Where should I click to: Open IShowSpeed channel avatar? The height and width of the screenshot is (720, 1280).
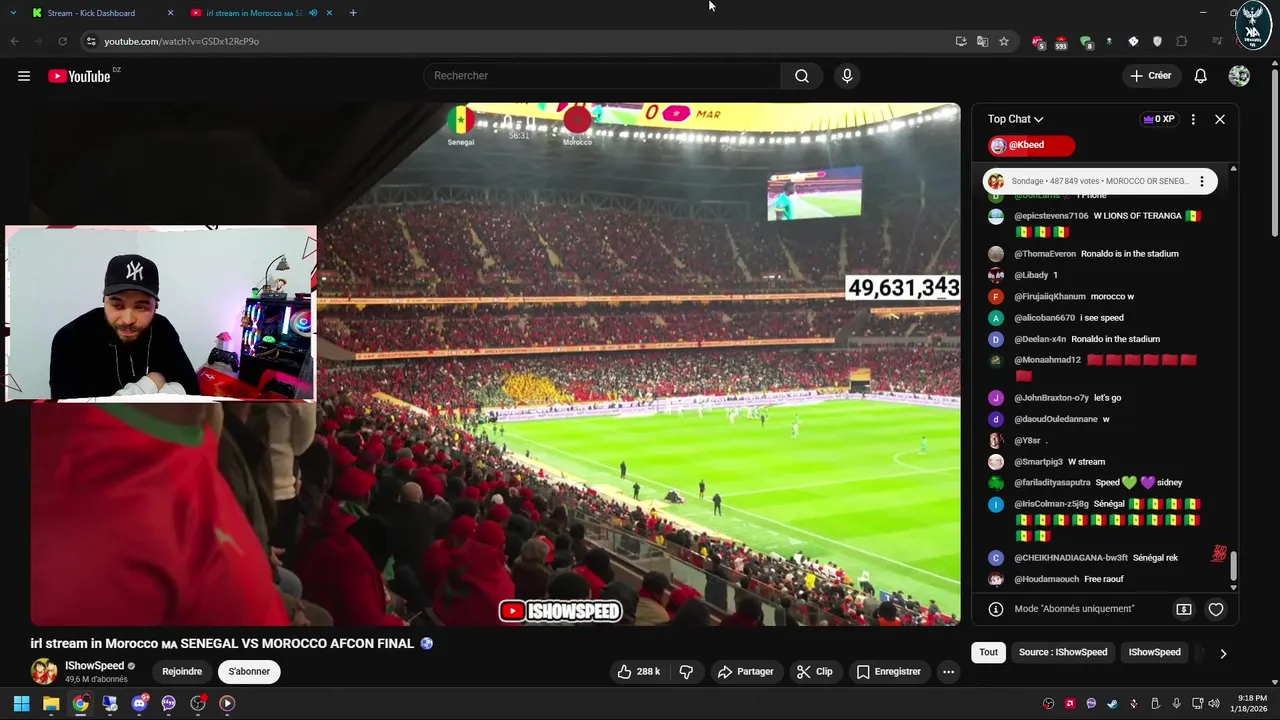pos(44,672)
